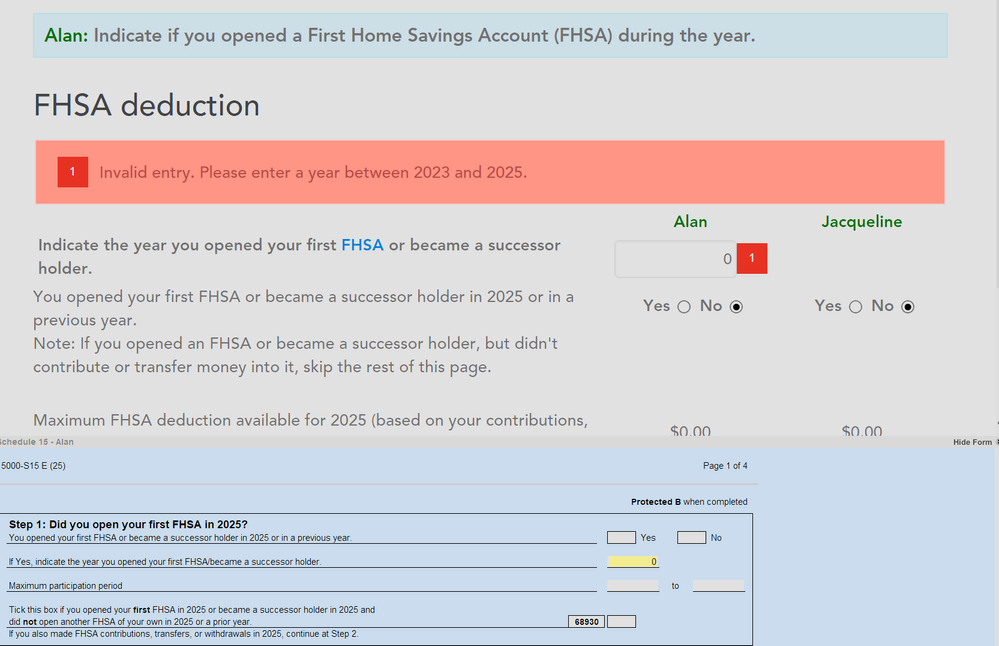Click the red error badge in the warning banner
999x646 pixels.
pyautogui.click(x=72, y=171)
